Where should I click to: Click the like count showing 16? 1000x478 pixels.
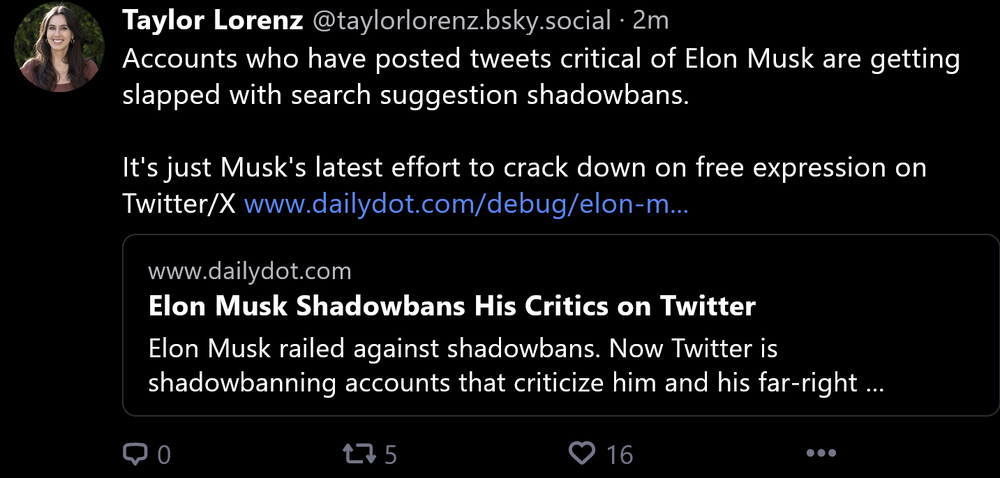click(x=620, y=455)
